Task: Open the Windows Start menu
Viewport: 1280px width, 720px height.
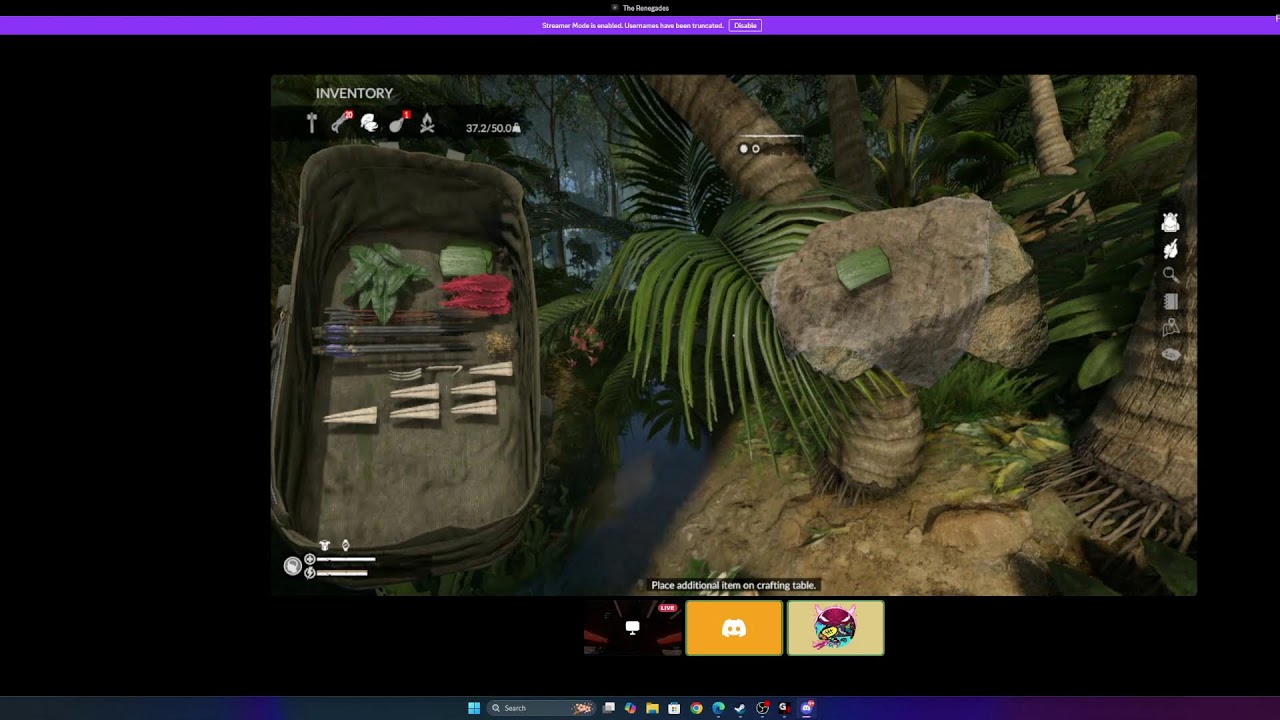Action: (x=474, y=708)
